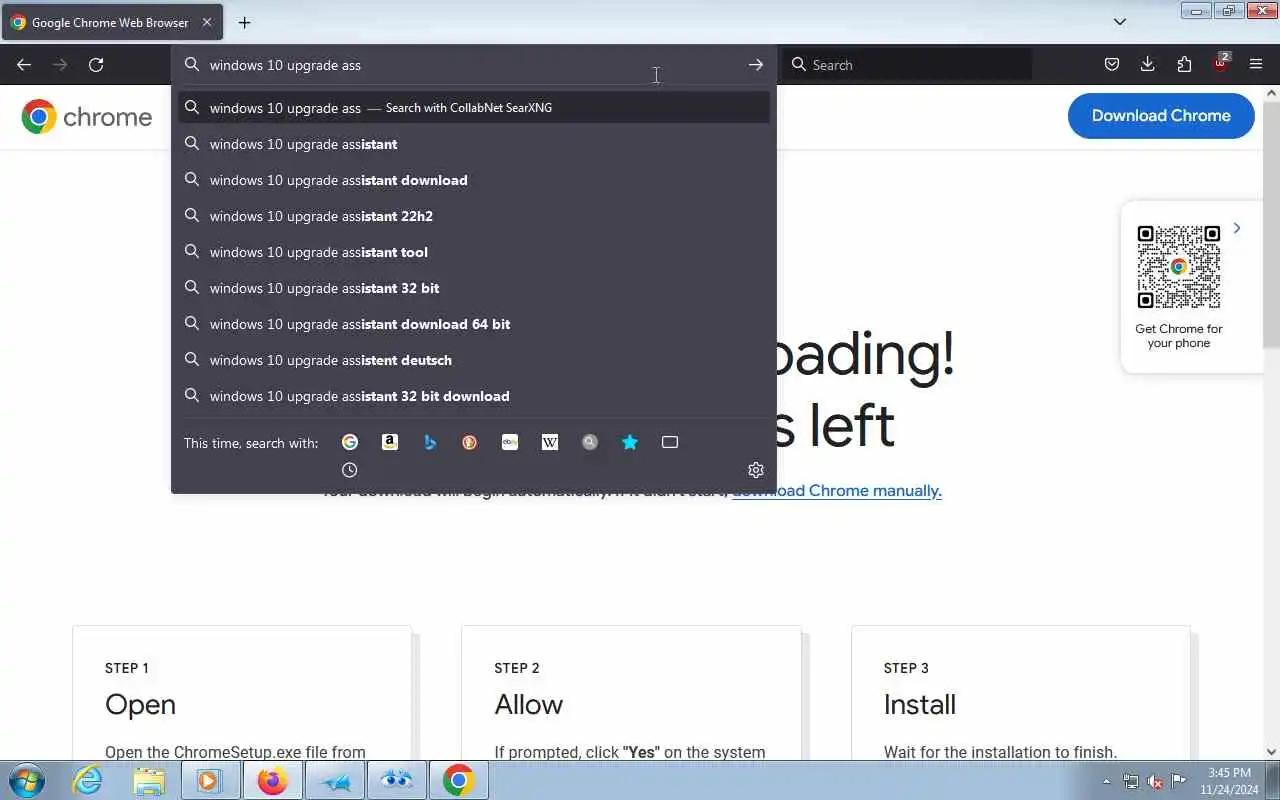Select "Search with CollabNet SearXNG" row
This screenshot has height=800, width=1280.
coord(474,108)
